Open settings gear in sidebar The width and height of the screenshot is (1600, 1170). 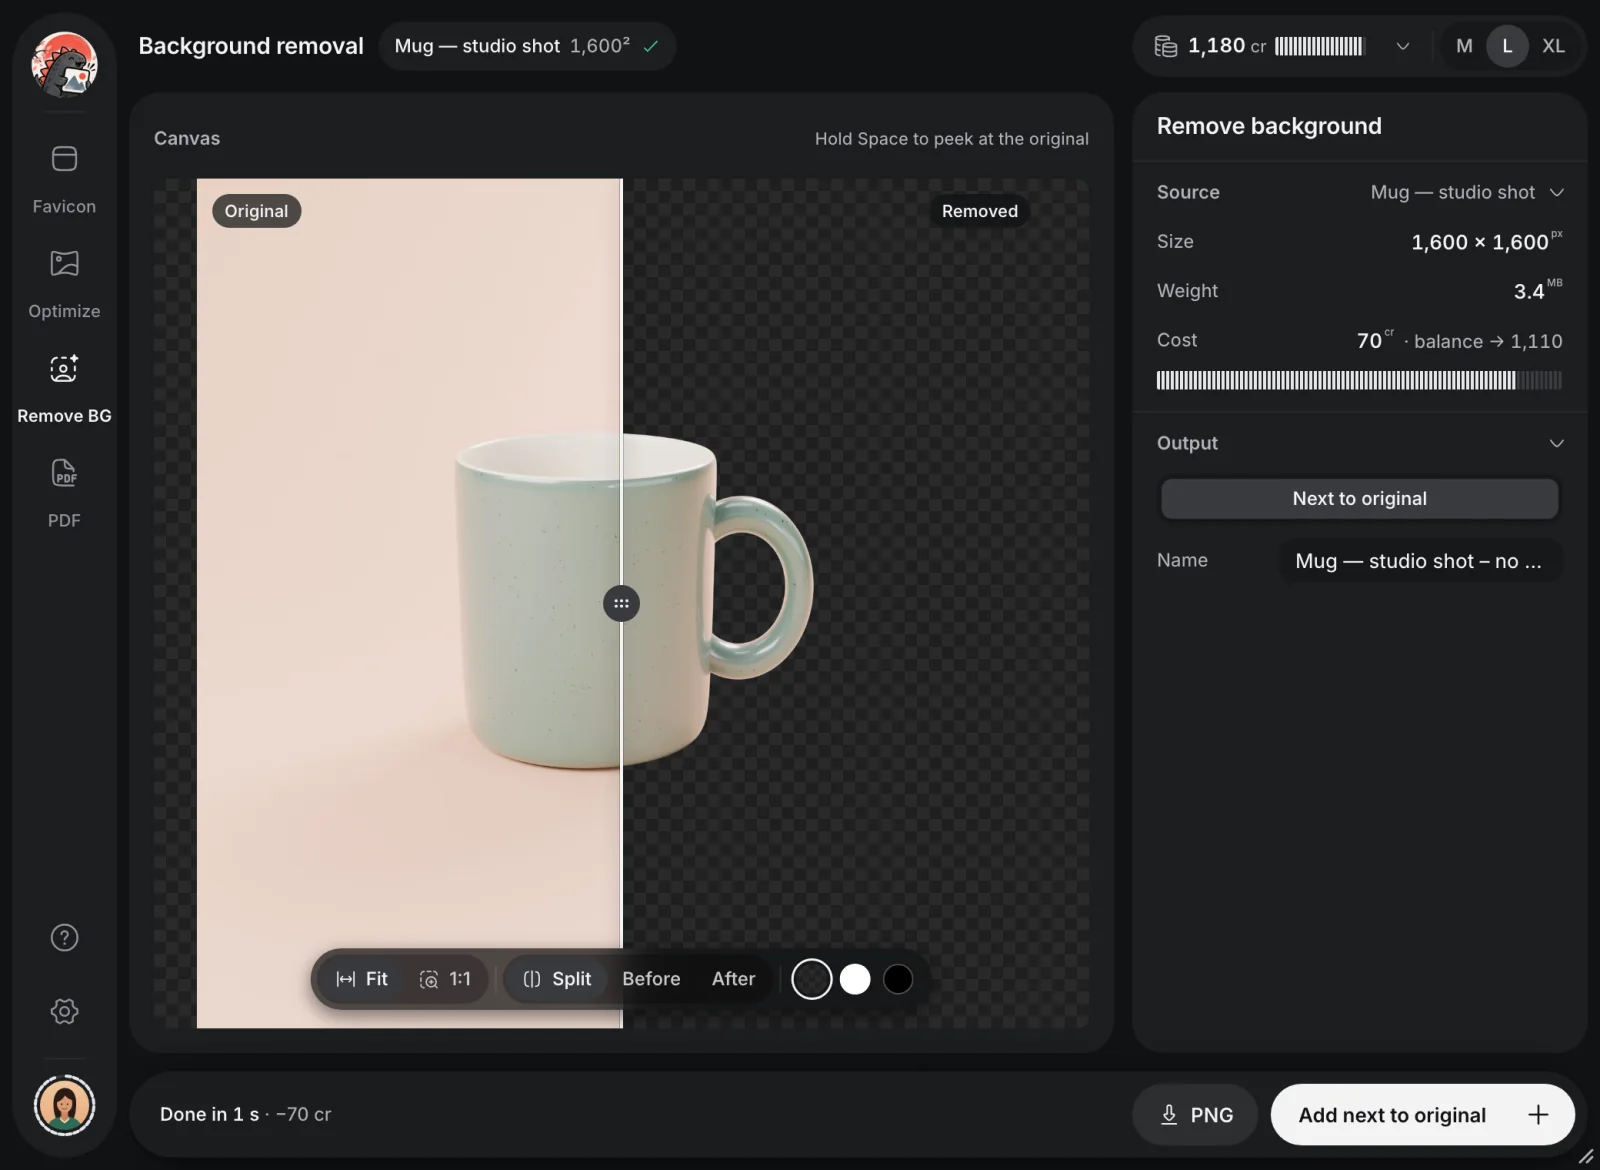(64, 1011)
